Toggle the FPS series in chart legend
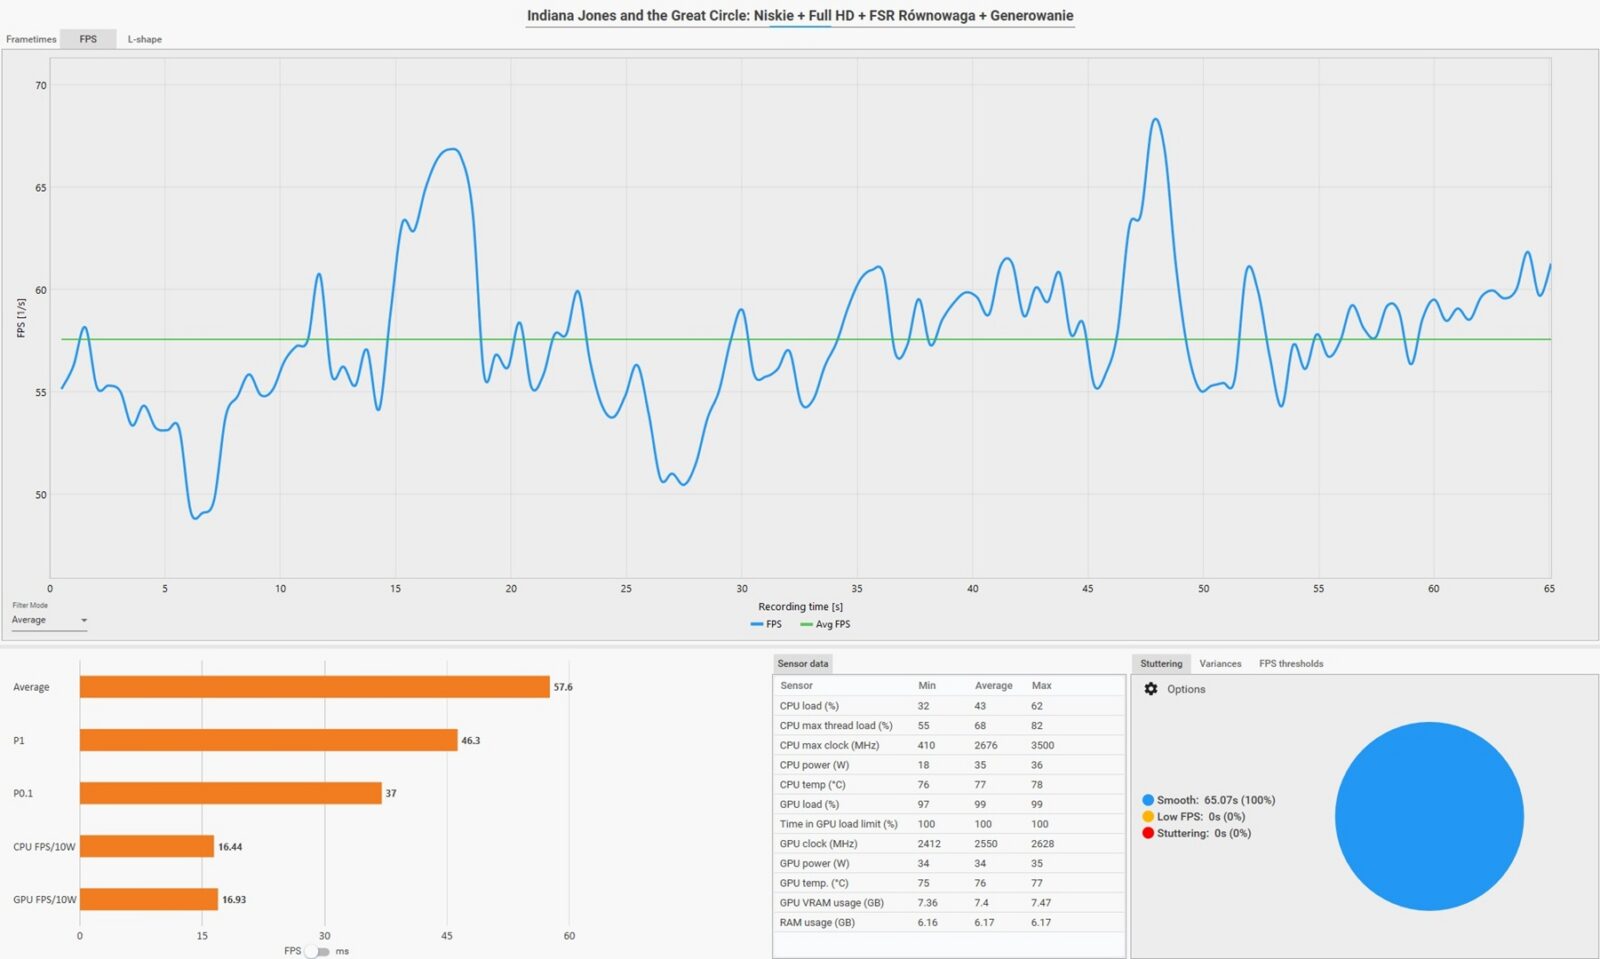The image size is (1600, 959). (766, 624)
